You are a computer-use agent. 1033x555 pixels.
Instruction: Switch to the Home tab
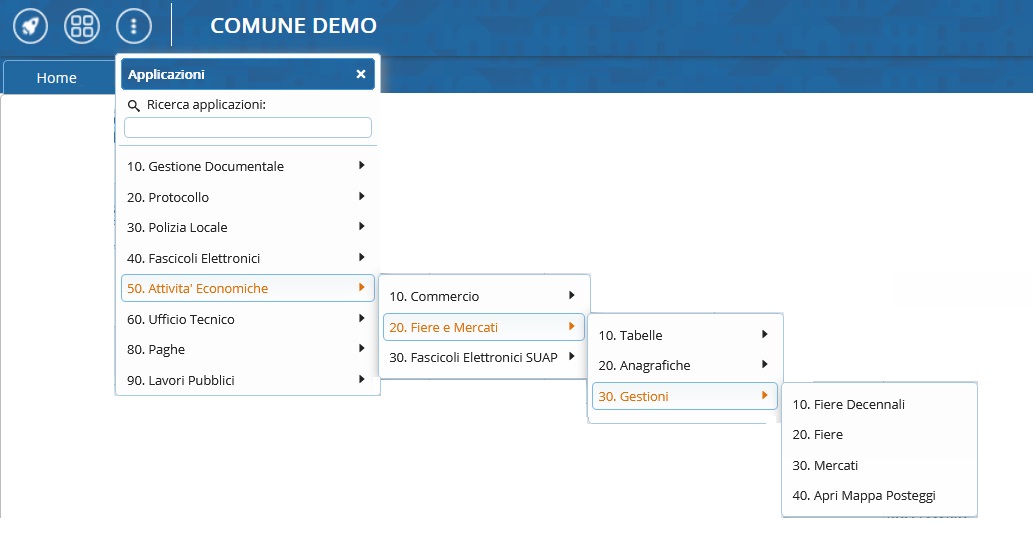point(56,78)
